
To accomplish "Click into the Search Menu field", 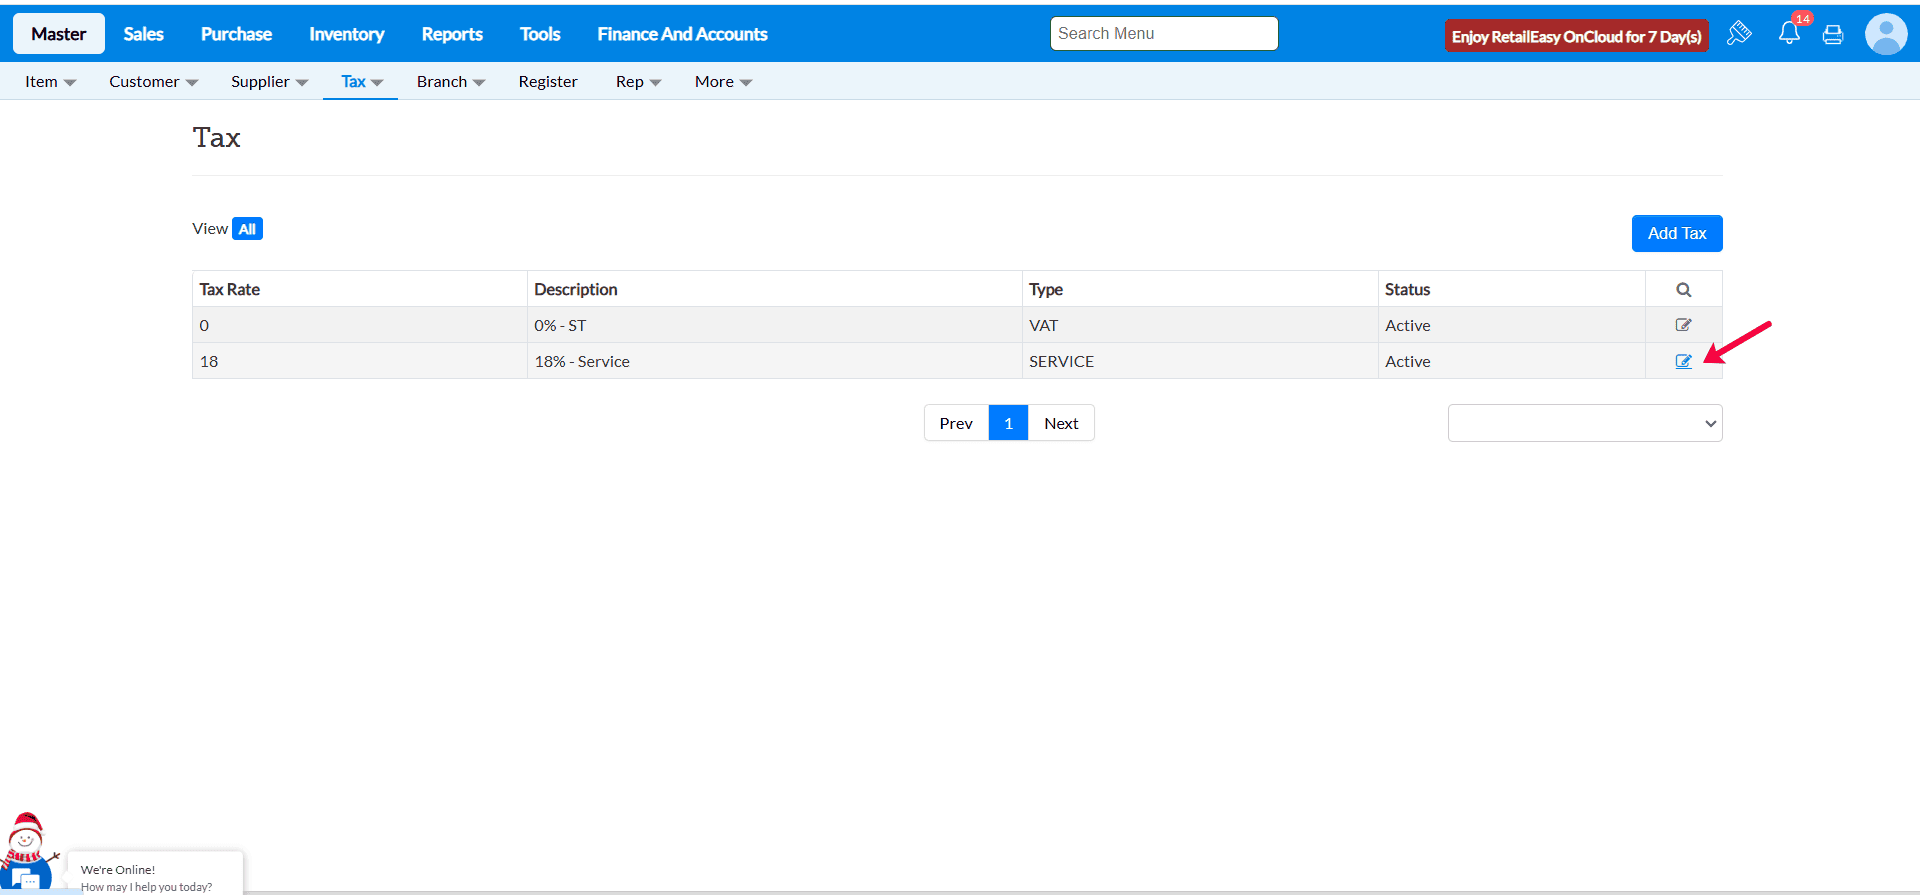I will [x=1163, y=34].
